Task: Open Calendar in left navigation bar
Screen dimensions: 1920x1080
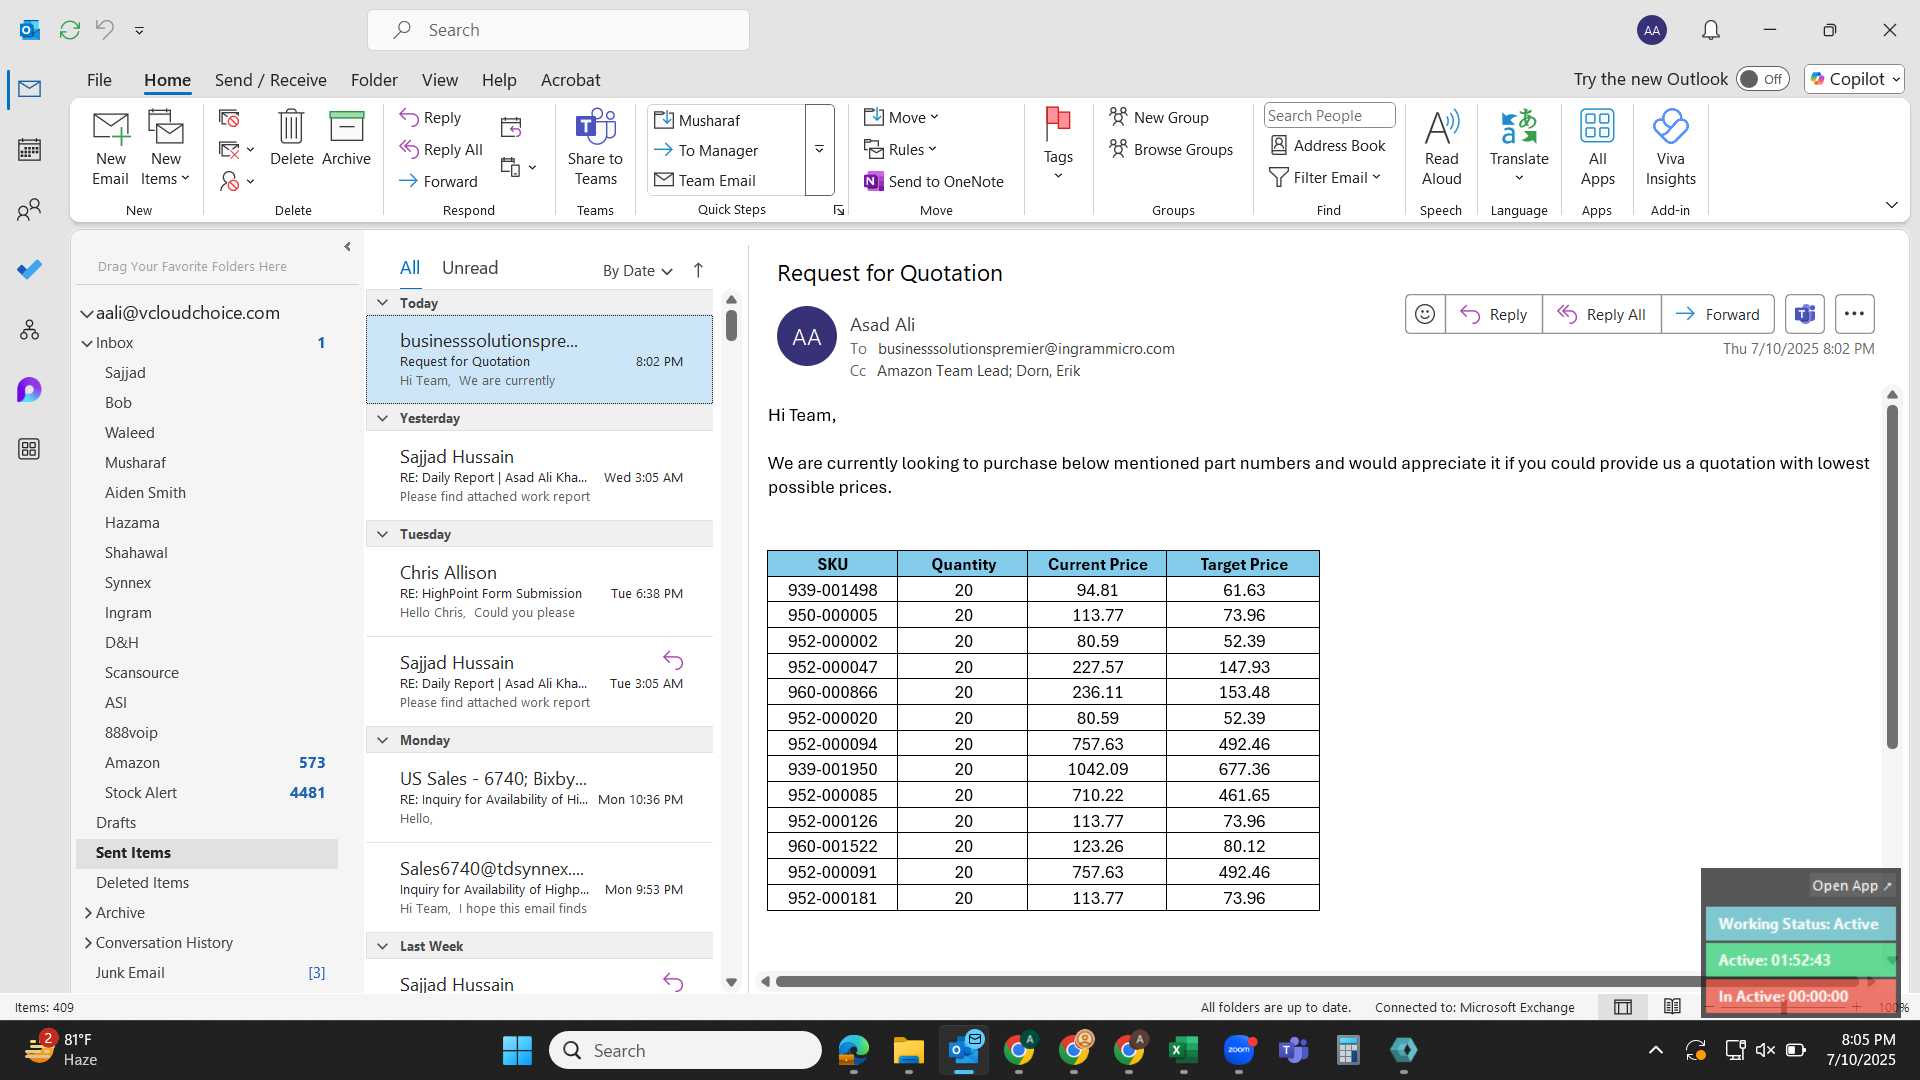Action: pyautogui.click(x=29, y=150)
